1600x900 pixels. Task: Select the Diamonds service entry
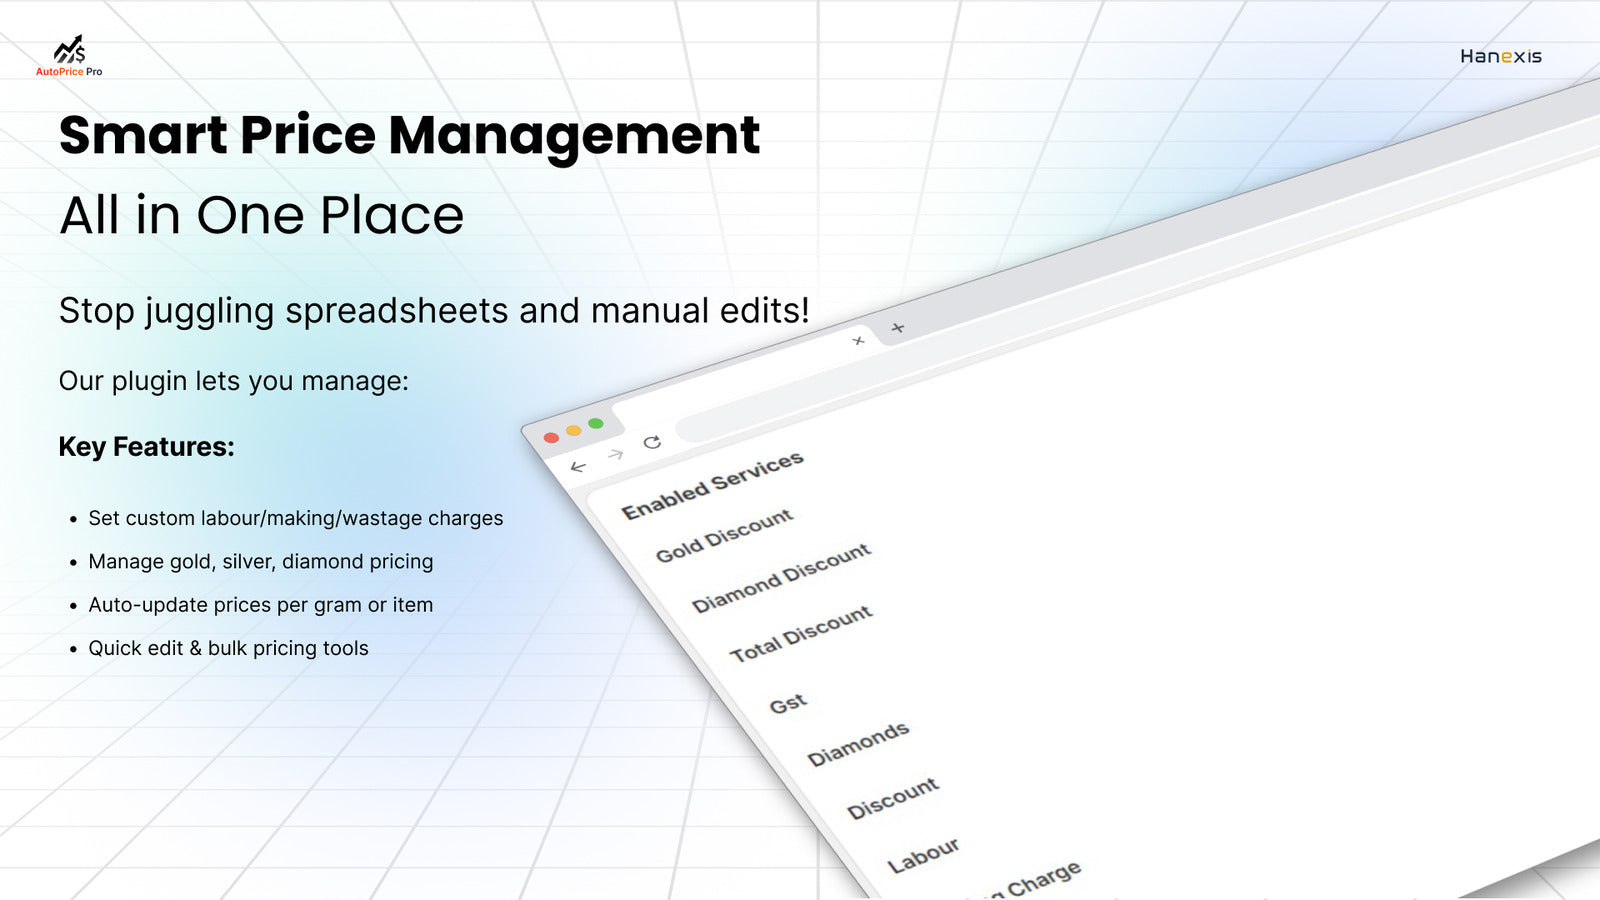click(x=858, y=744)
